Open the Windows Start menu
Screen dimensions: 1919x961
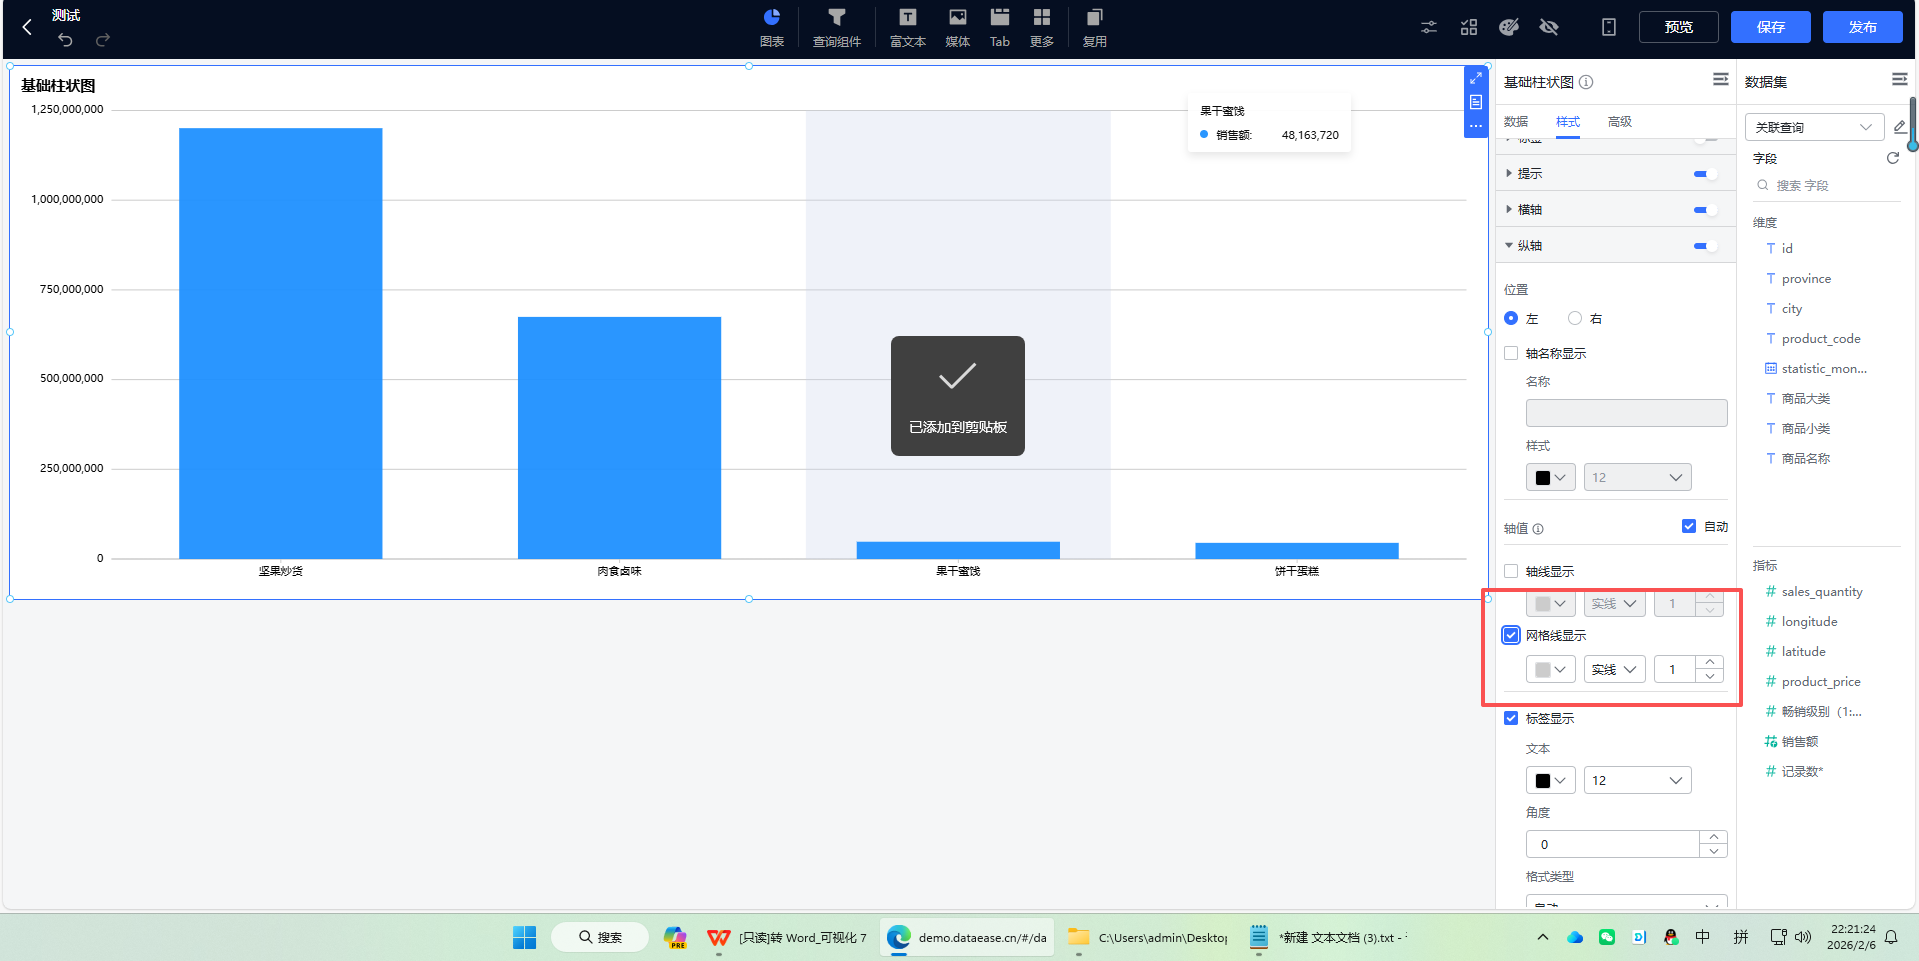pyautogui.click(x=524, y=937)
